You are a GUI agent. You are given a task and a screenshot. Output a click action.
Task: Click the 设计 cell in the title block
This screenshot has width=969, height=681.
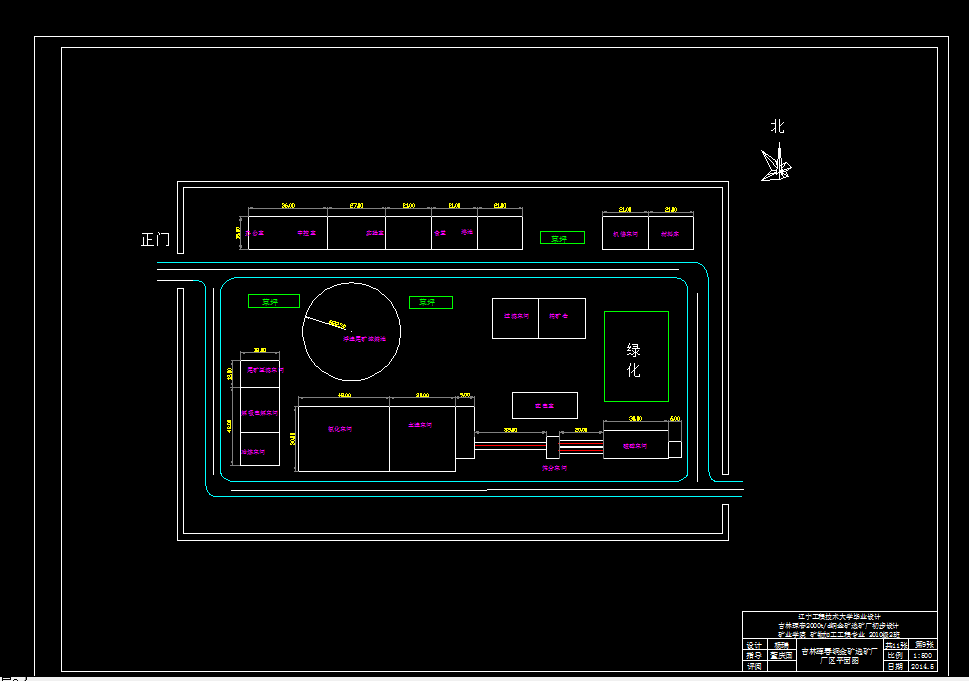pyautogui.click(x=755, y=645)
